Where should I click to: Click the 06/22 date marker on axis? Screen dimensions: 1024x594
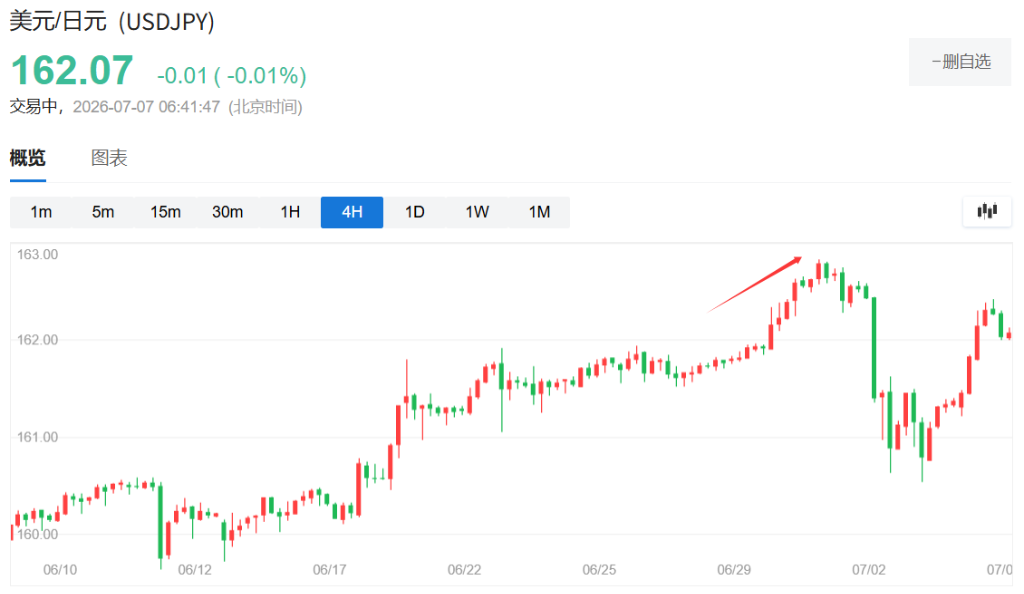tap(464, 570)
